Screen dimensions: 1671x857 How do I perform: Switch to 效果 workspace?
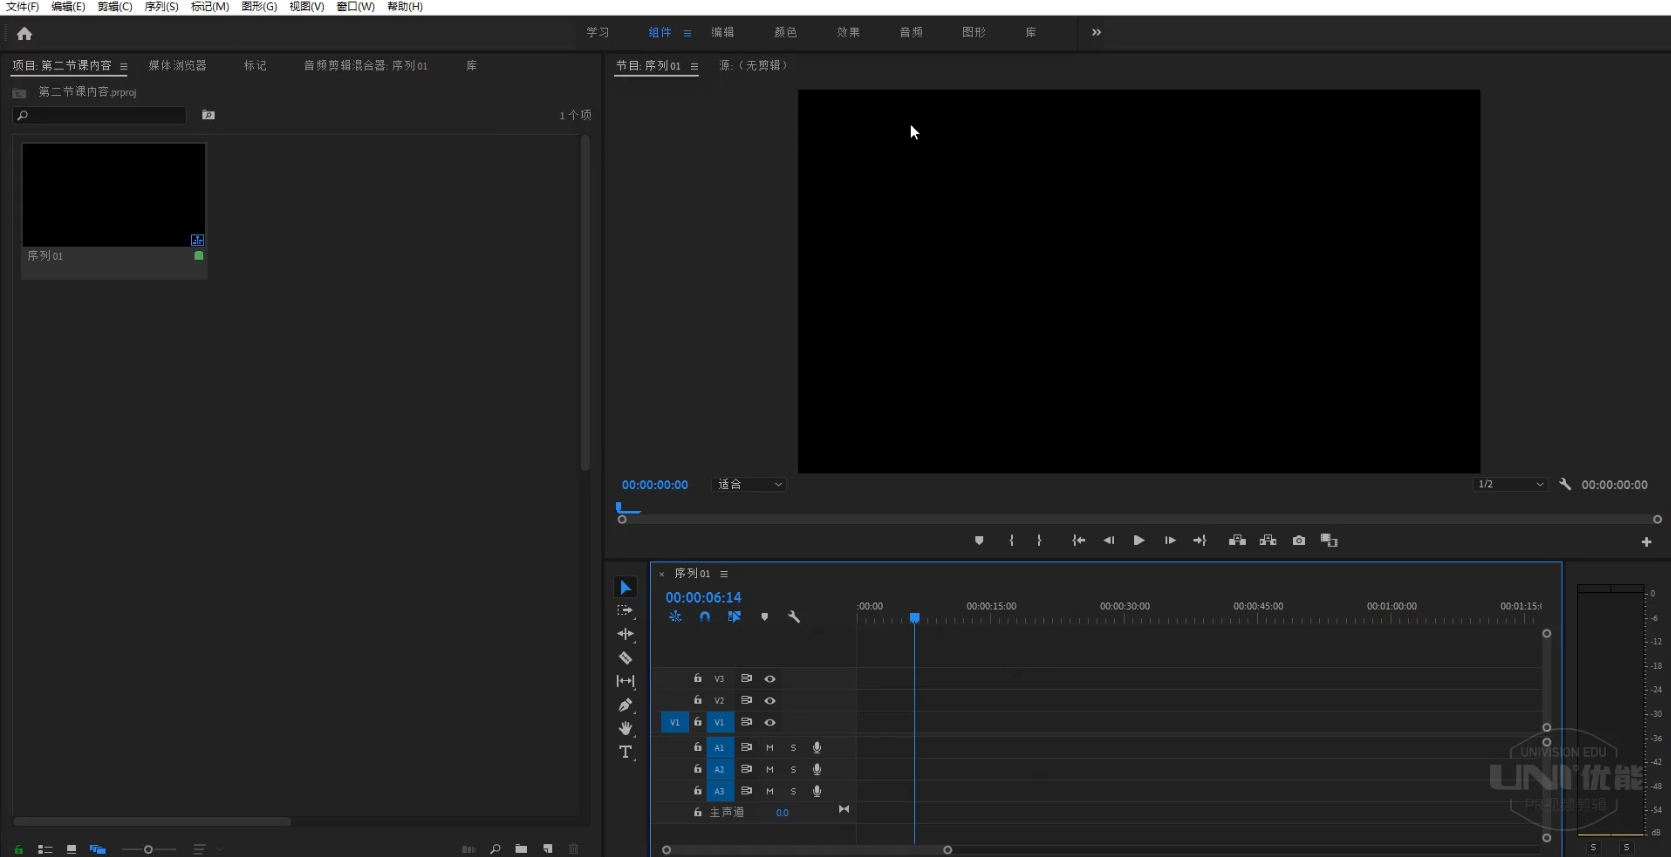click(x=848, y=32)
